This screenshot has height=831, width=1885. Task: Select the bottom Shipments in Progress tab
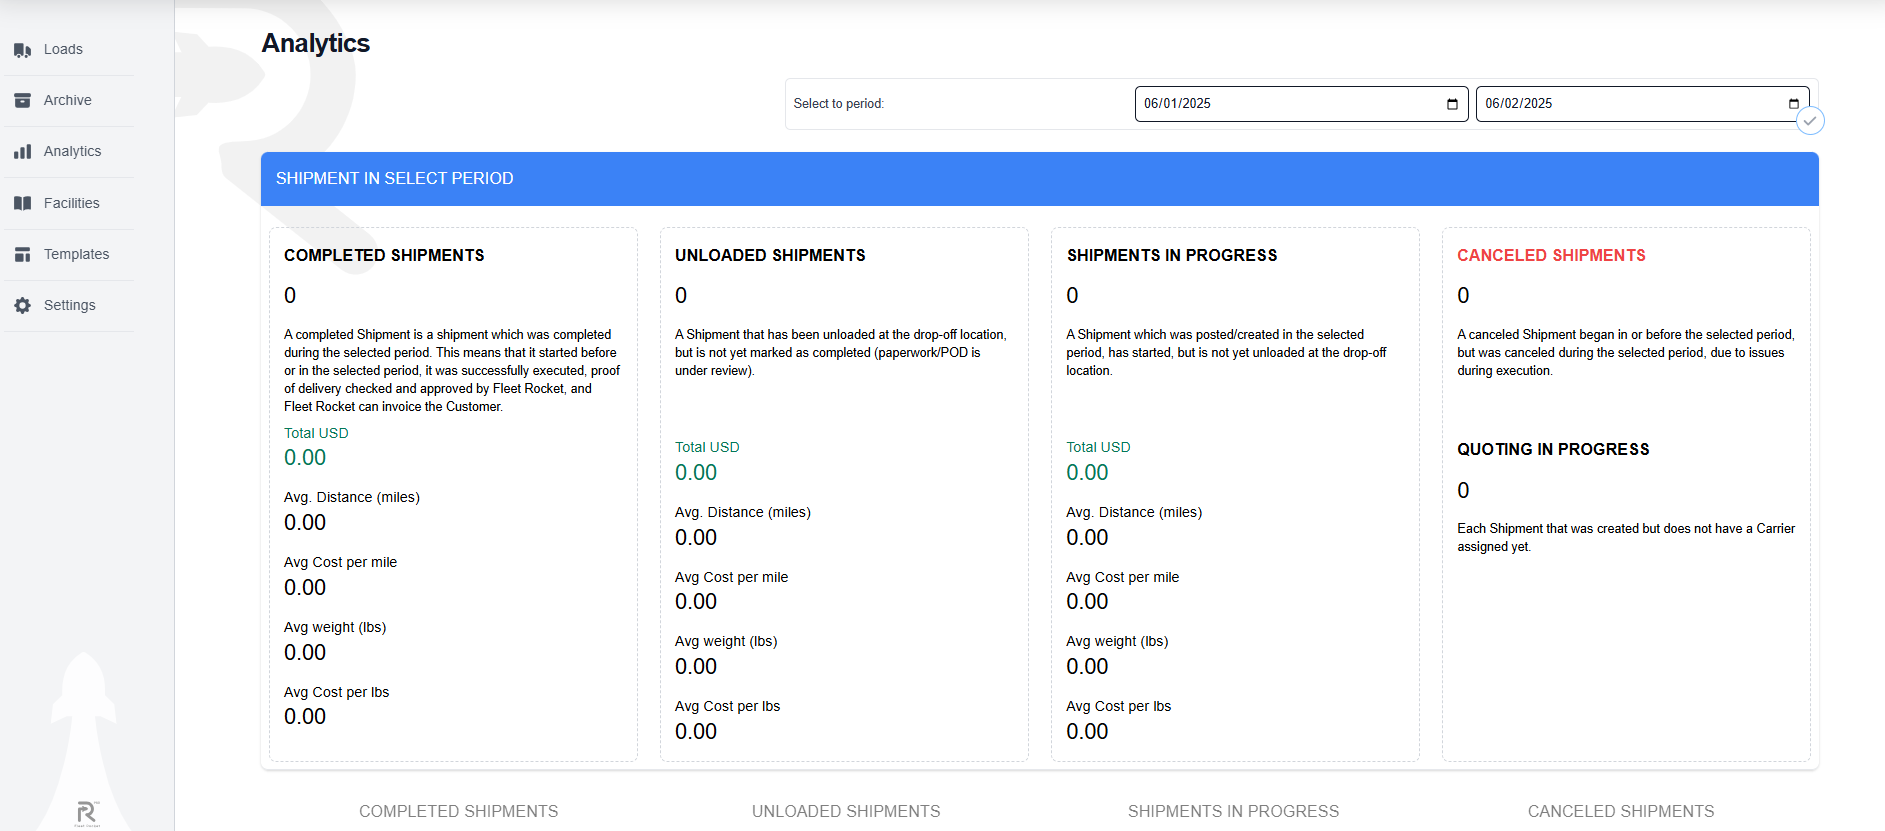coord(1233,811)
